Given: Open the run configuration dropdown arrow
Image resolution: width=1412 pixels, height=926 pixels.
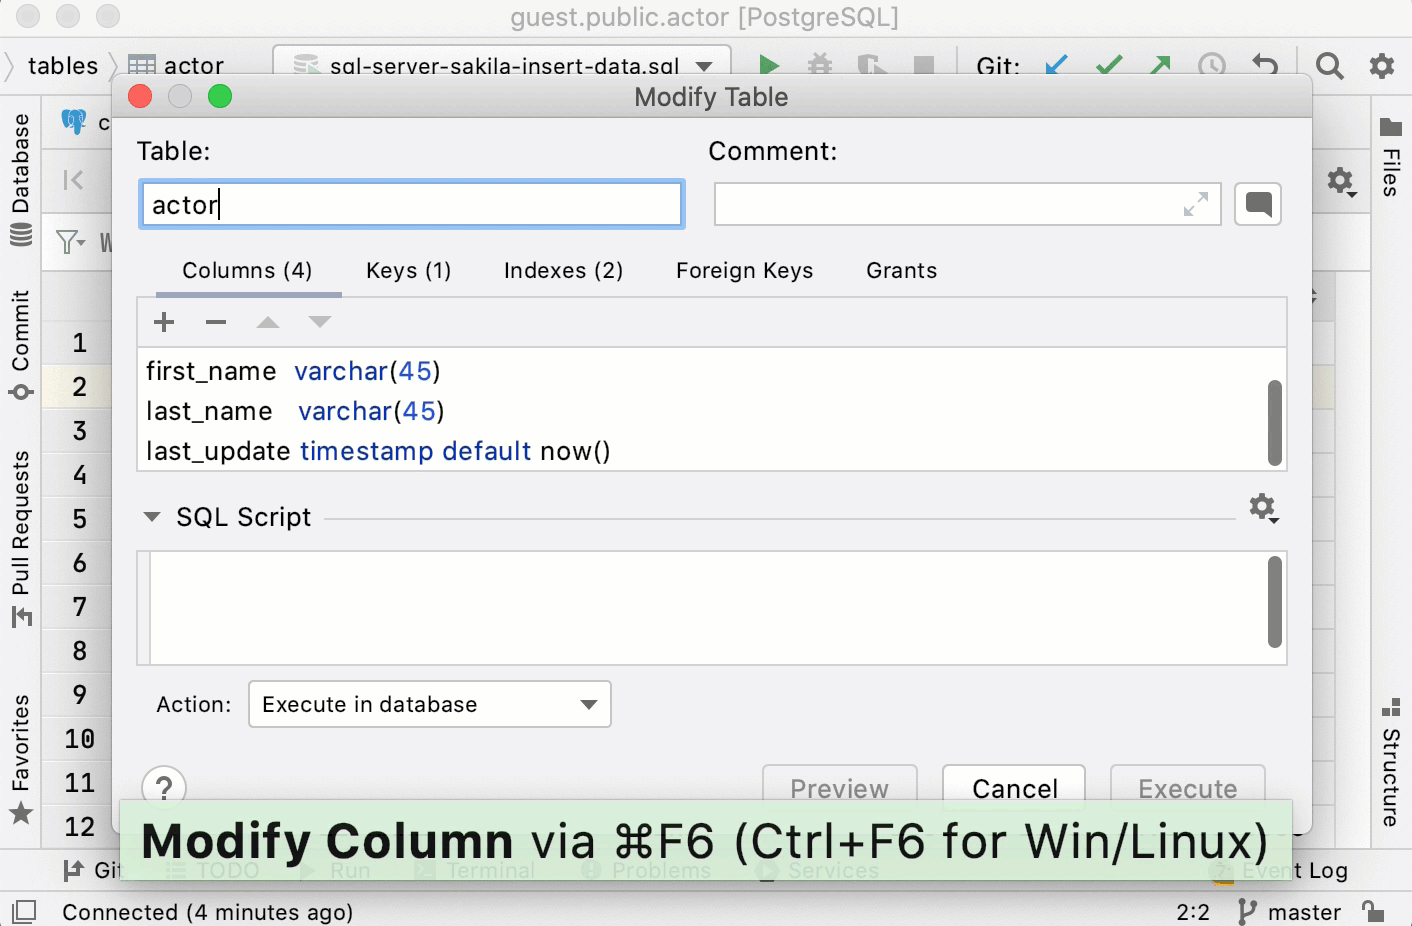Looking at the screenshot, I should (x=704, y=66).
